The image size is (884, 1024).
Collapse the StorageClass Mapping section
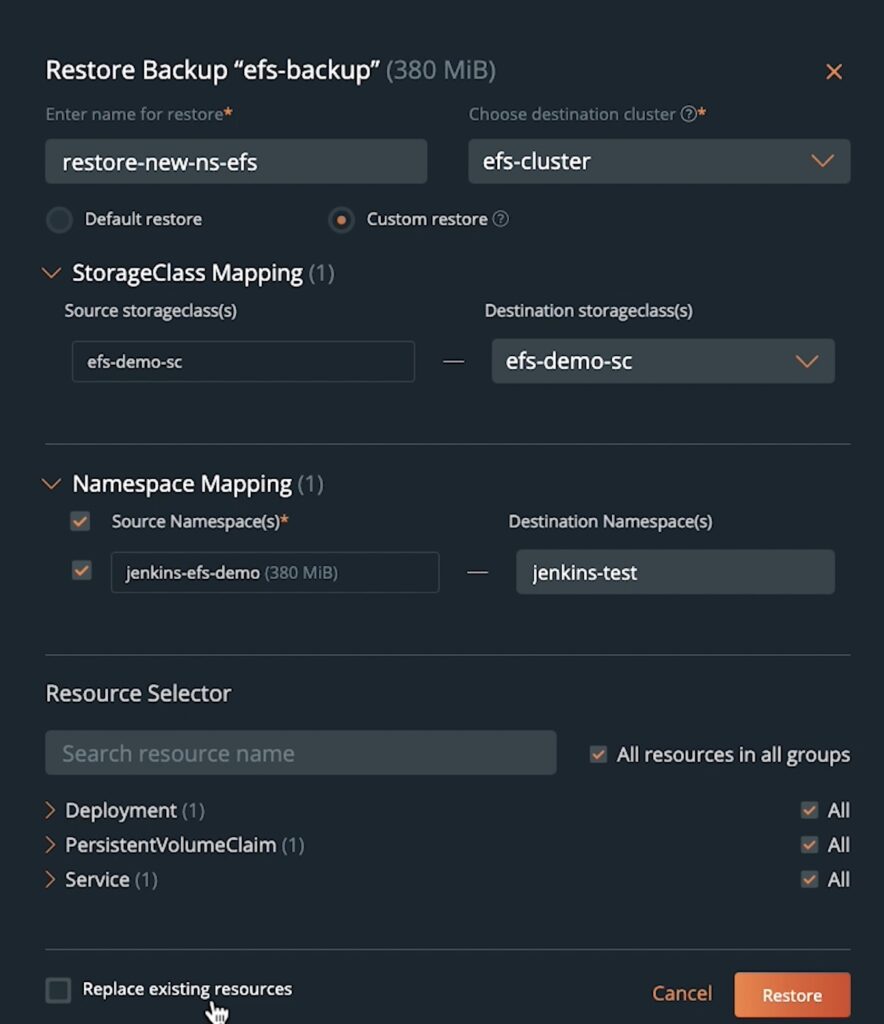point(52,273)
